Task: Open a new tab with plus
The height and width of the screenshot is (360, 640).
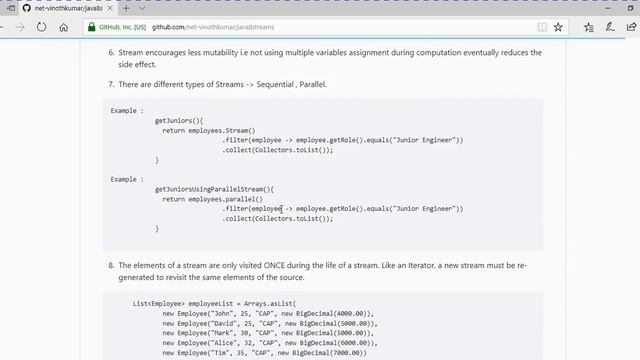Action: 126,8
